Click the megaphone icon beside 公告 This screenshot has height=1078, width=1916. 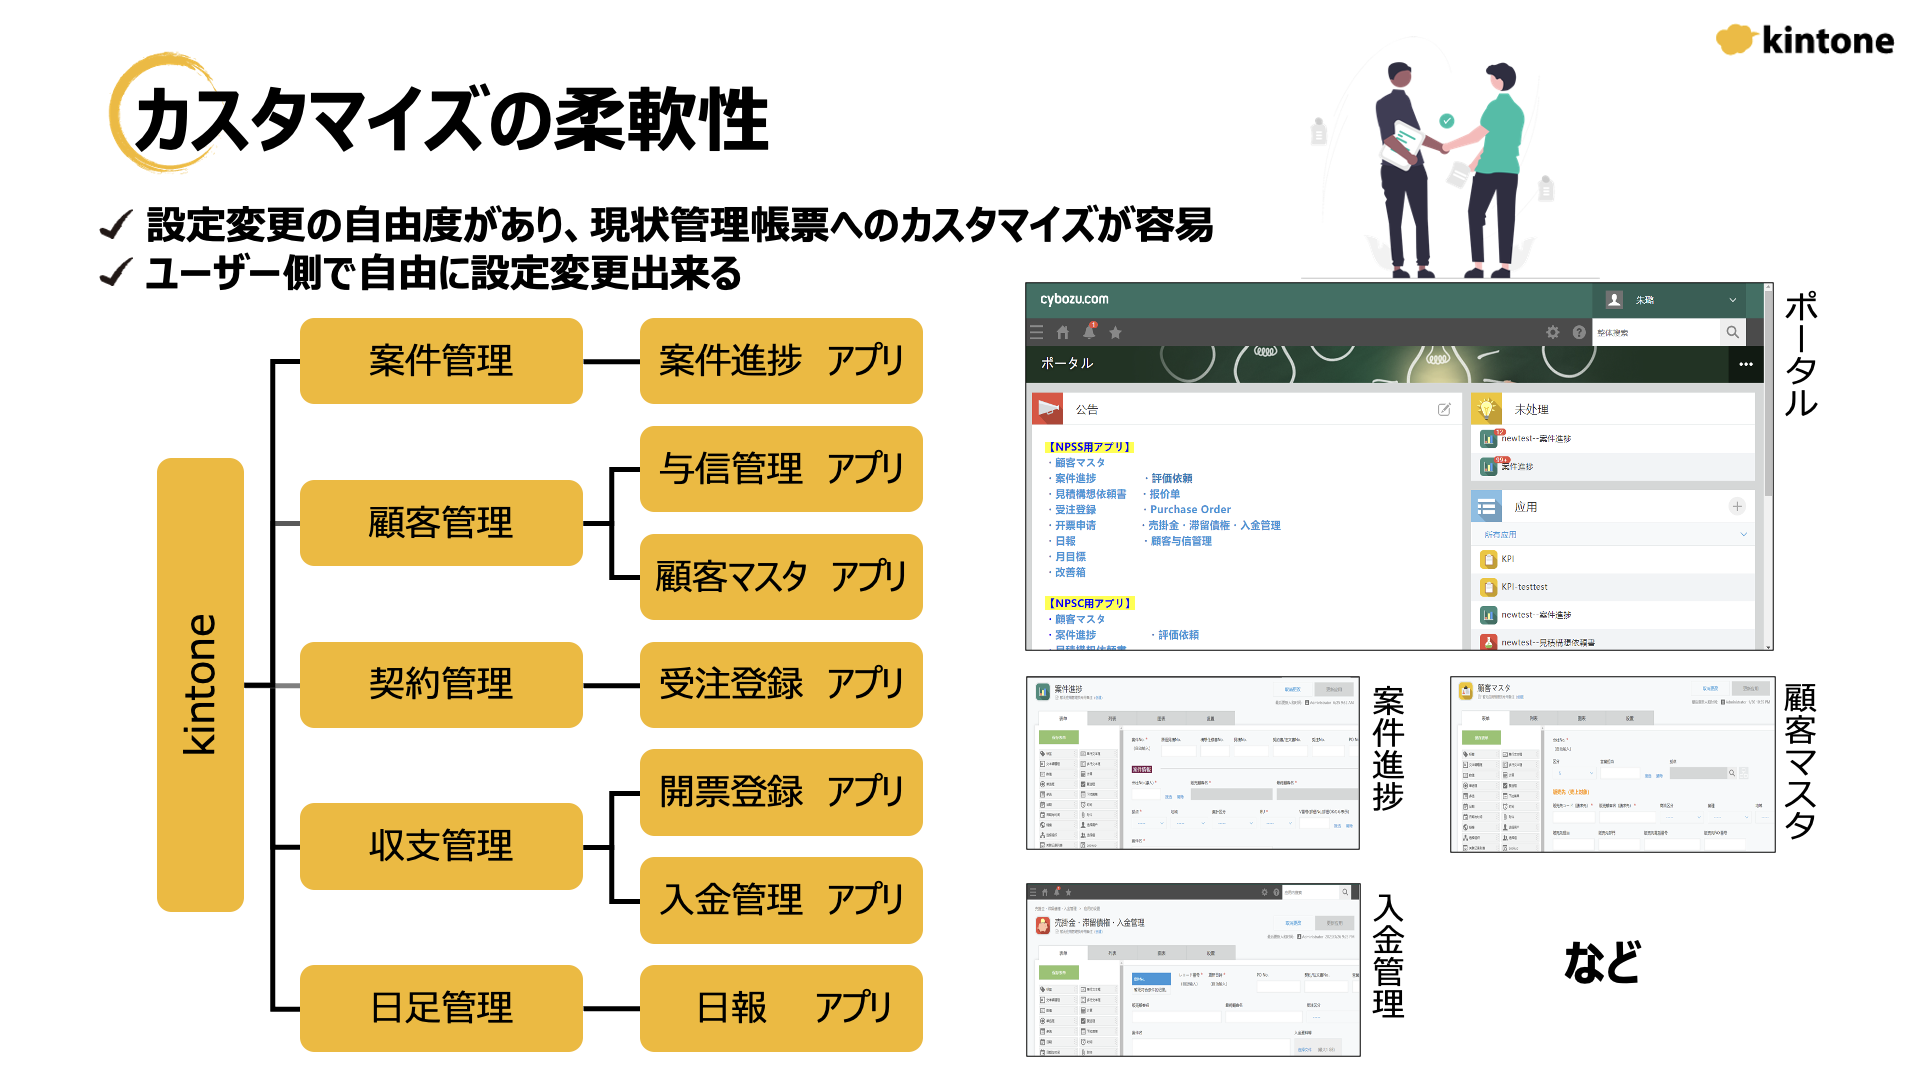(1048, 408)
